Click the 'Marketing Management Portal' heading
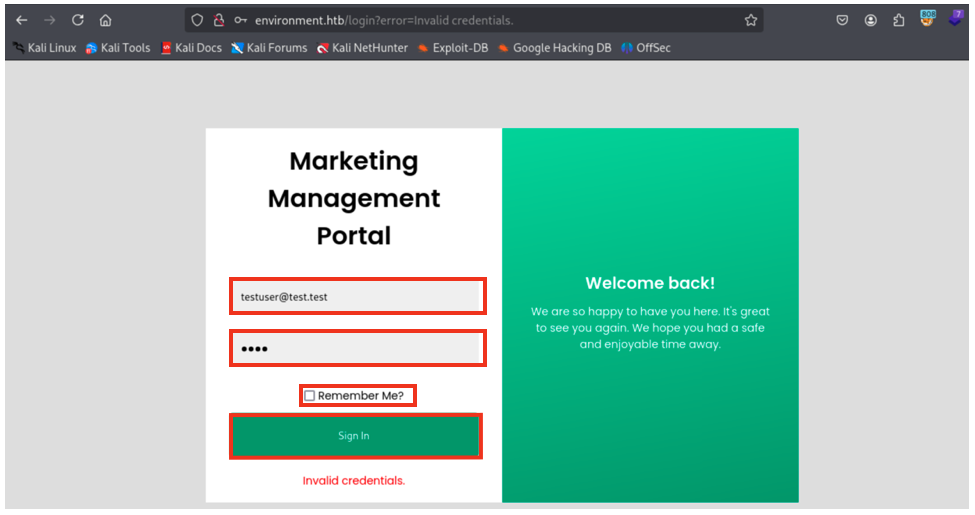This screenshot has width=975, height=515. click(354, 198)
